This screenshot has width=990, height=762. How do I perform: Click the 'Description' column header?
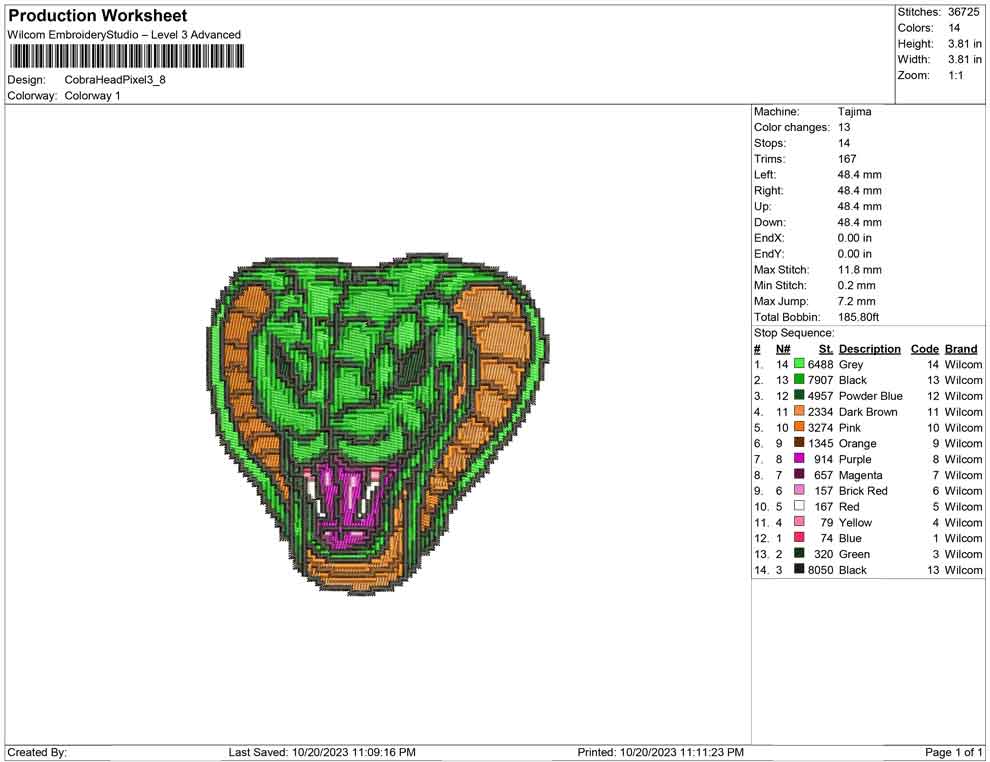[x=869, y=349]
